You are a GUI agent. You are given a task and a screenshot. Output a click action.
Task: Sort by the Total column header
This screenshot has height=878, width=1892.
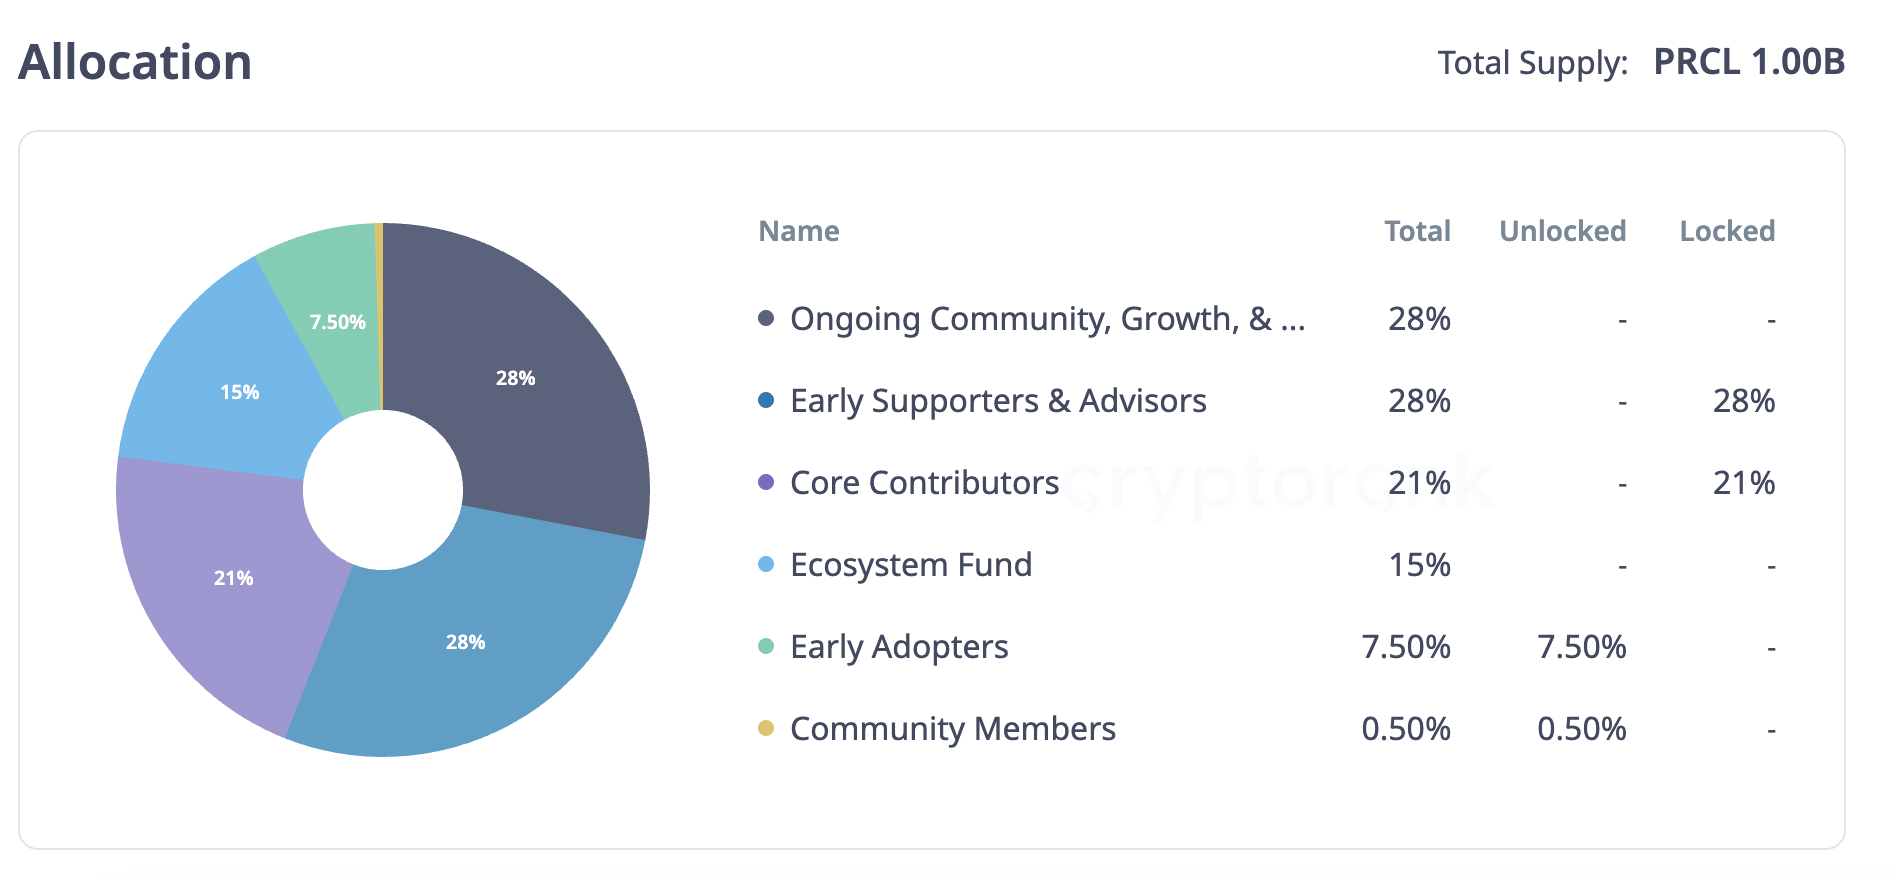point(1417,231)
